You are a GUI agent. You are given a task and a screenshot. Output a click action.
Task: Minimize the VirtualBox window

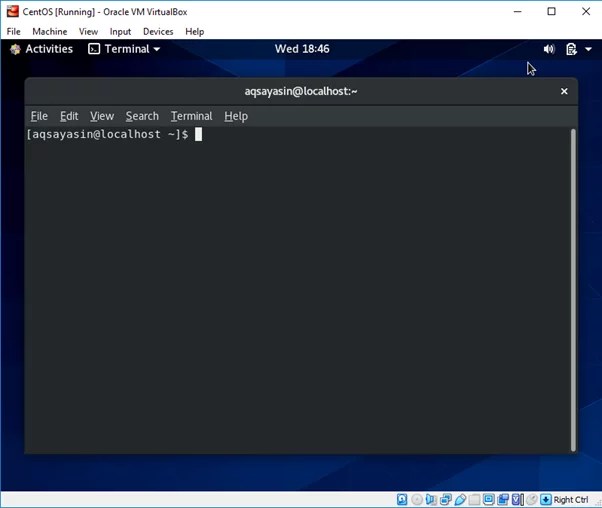[518, 12]
